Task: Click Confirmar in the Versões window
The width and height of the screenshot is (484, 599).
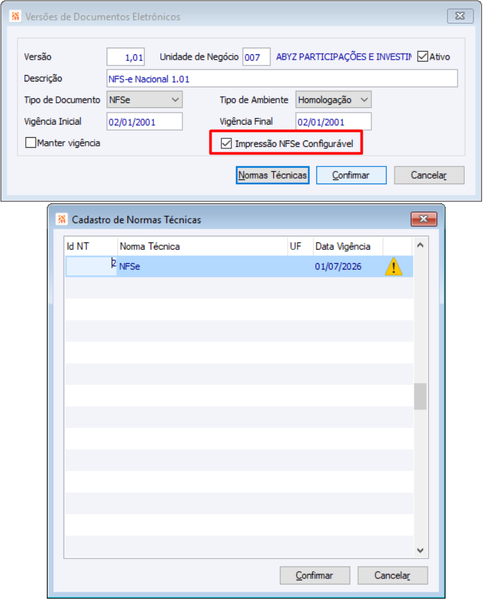Action: [x=351, y=175]
